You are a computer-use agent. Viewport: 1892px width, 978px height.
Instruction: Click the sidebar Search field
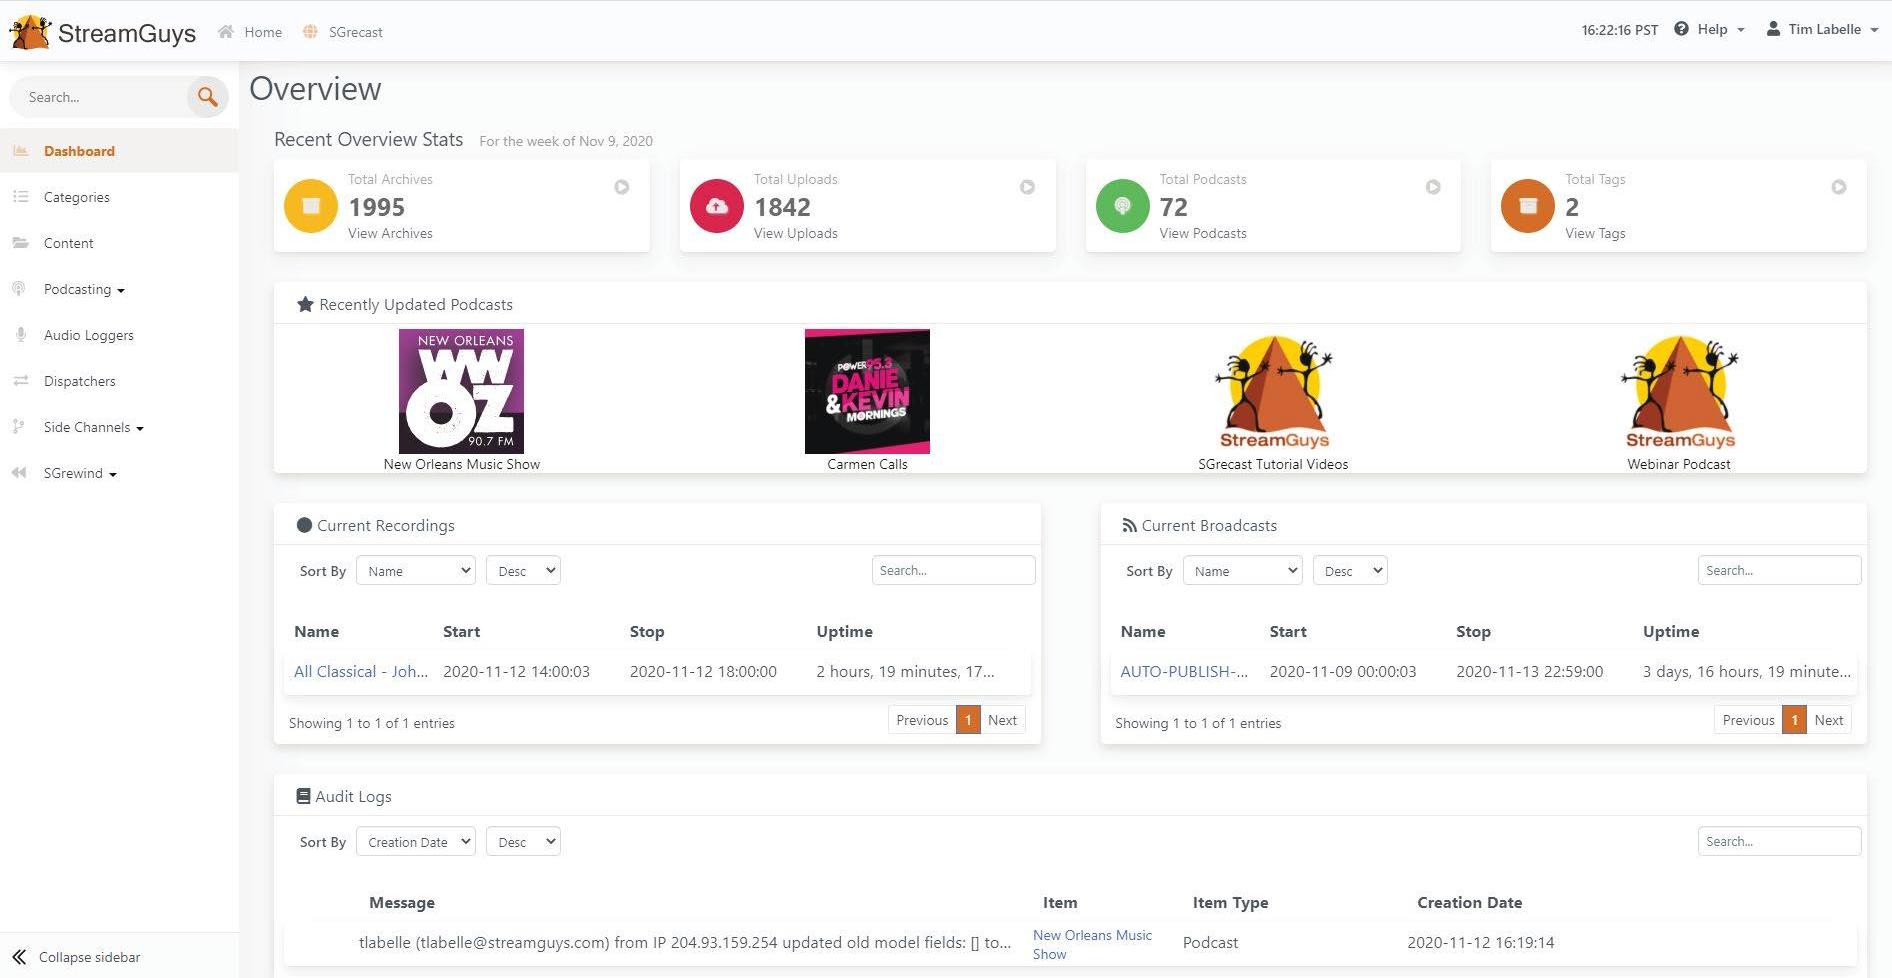point(98,97)
